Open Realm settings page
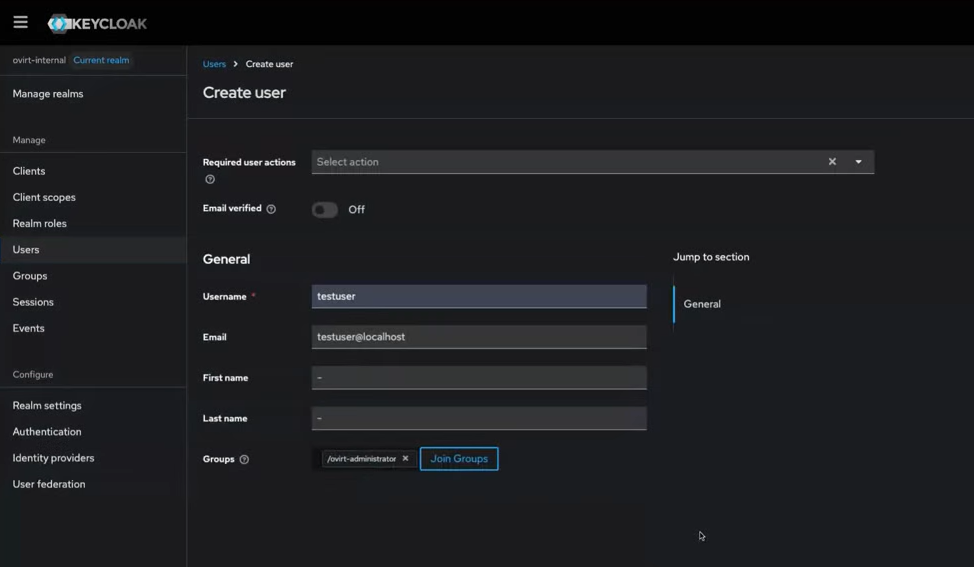The image size is (974, 567). [x=47, y=406]
